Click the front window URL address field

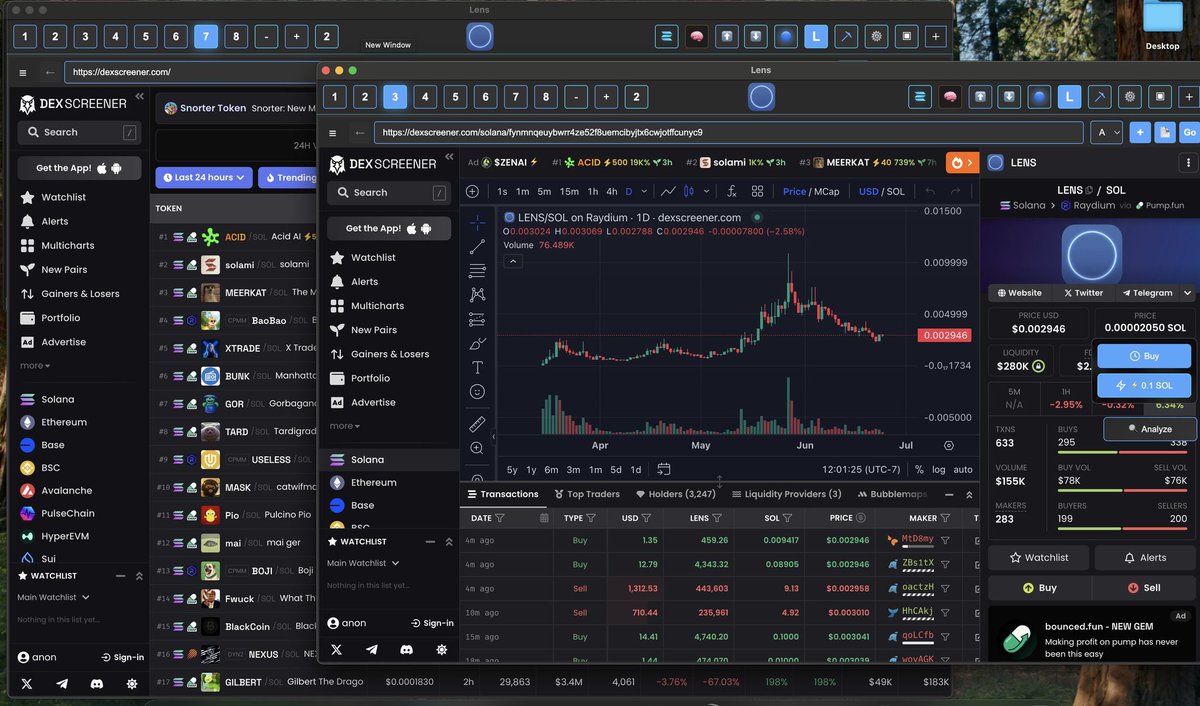pyautogui.click(x=729, y=132)
